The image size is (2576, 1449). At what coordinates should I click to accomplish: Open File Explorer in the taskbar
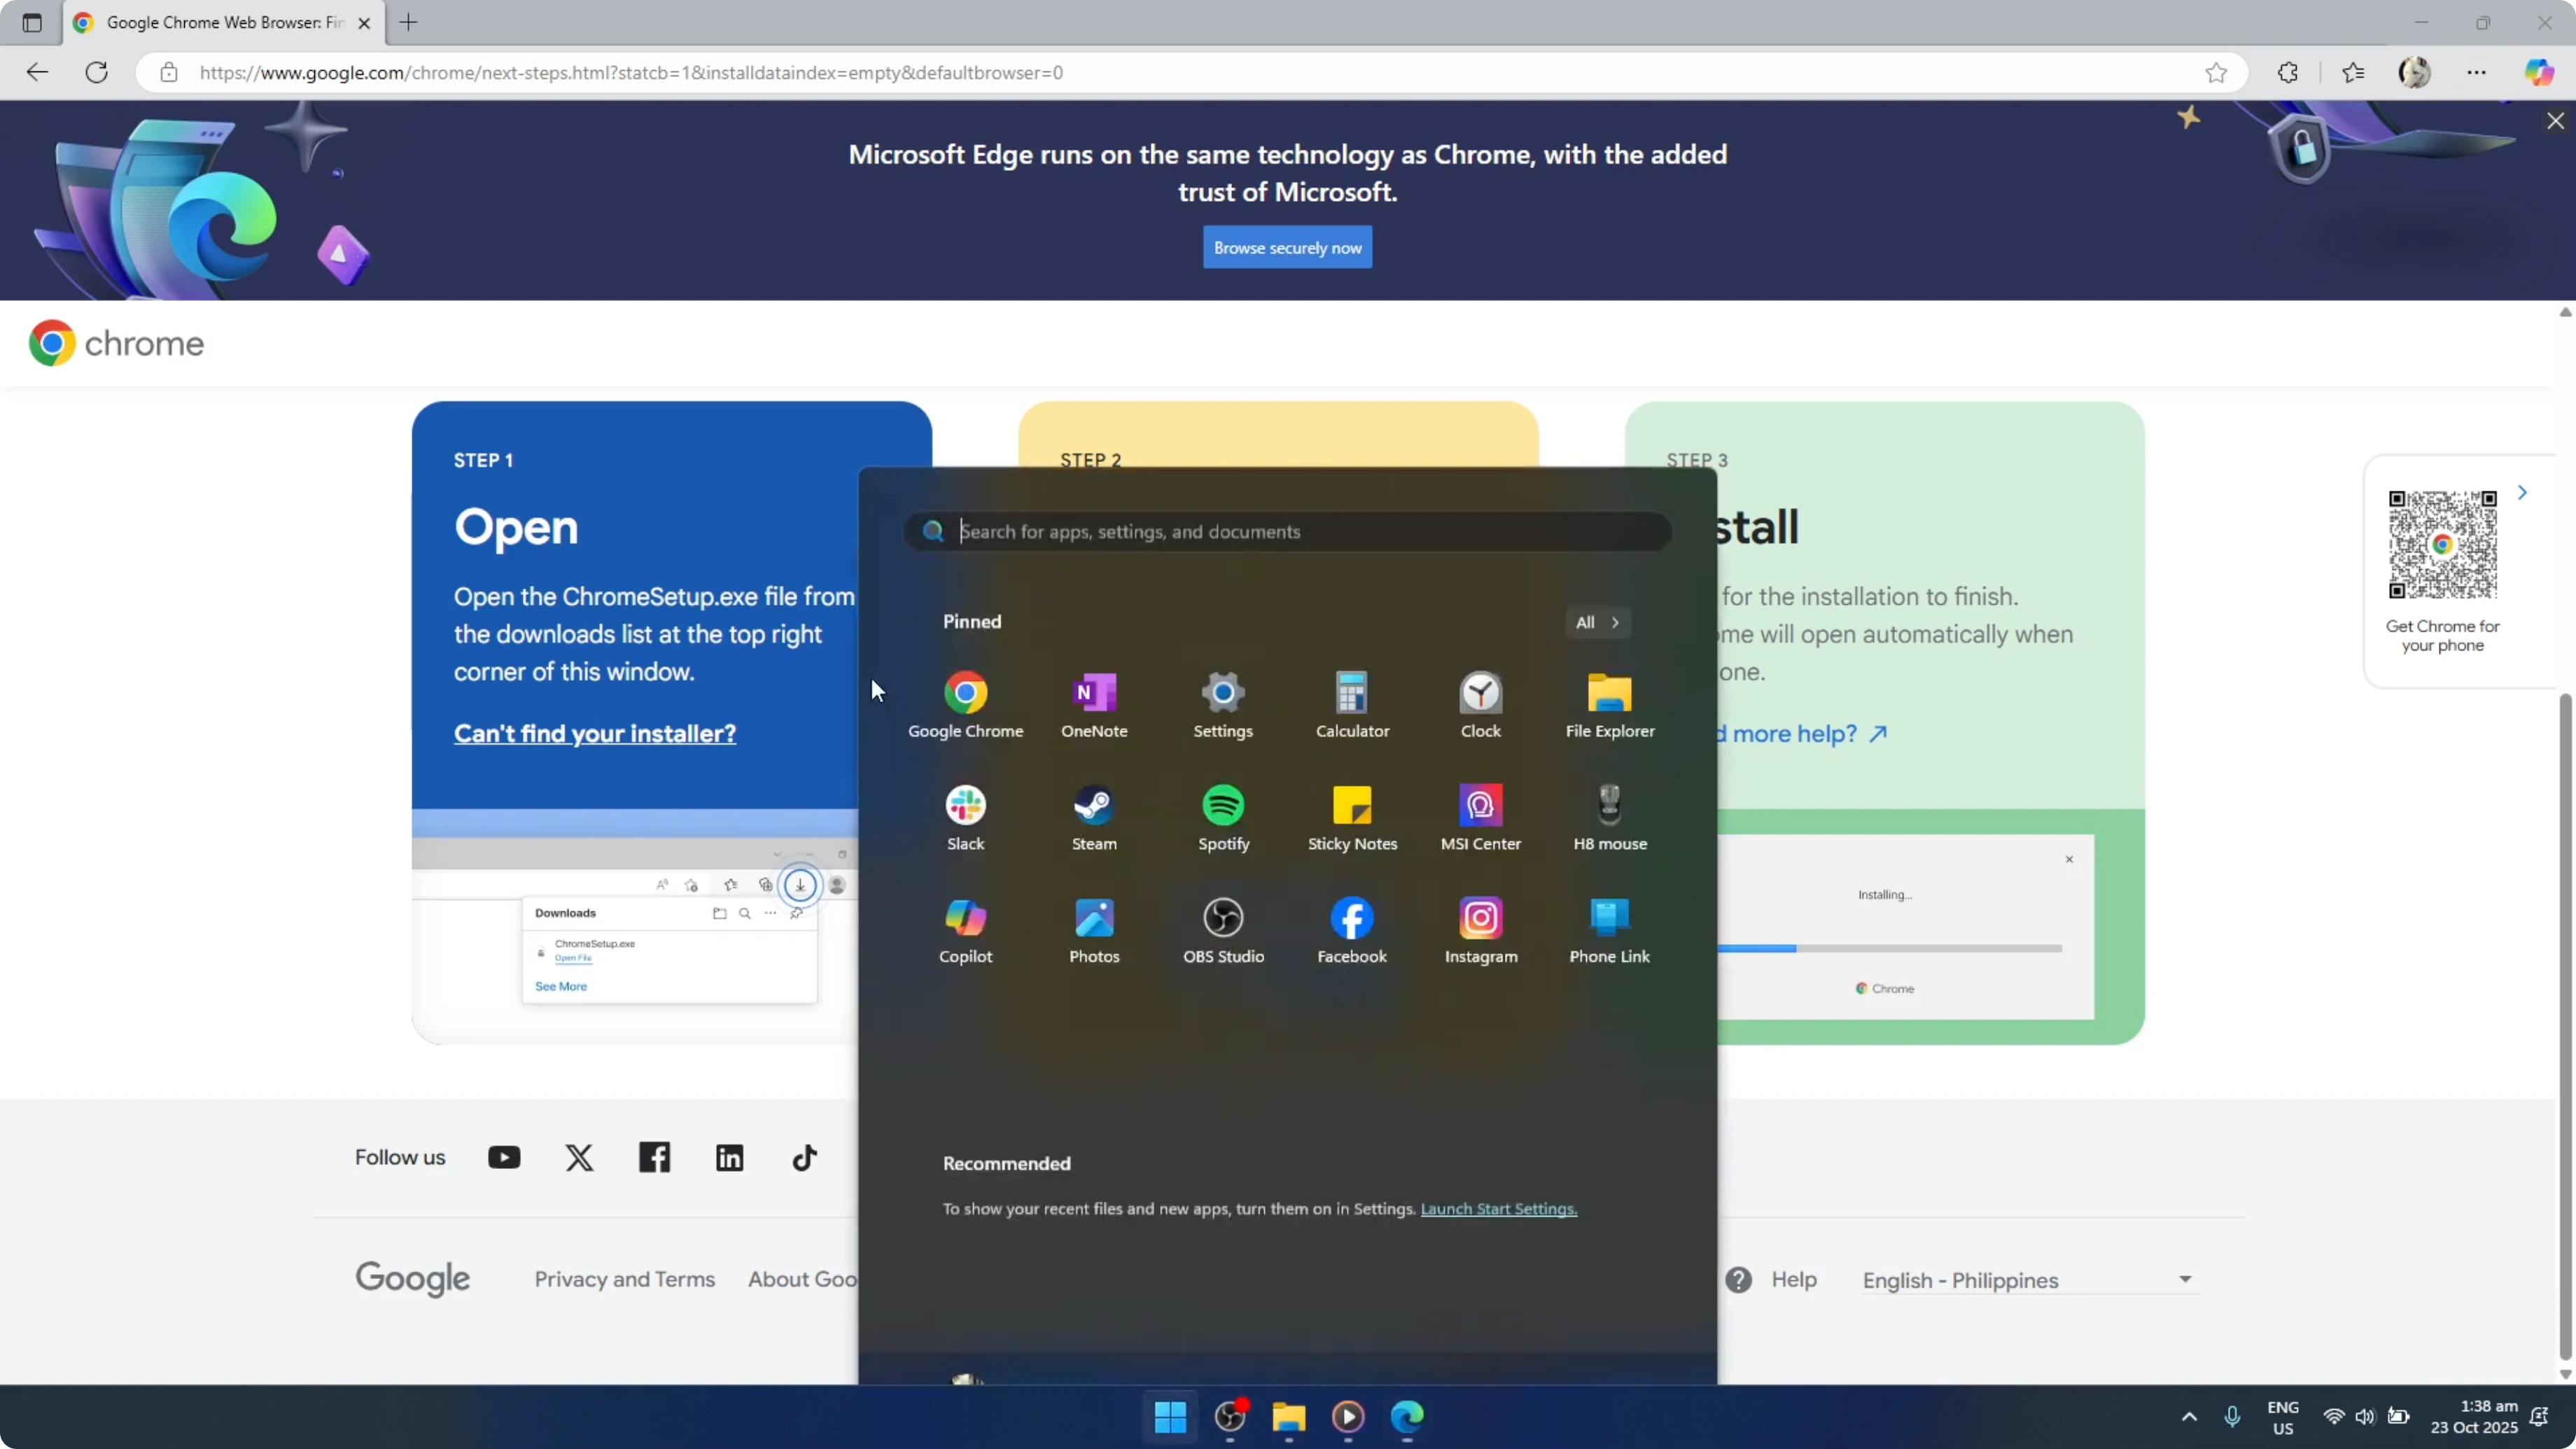pyautogui.click(x=1289, y=1416)
